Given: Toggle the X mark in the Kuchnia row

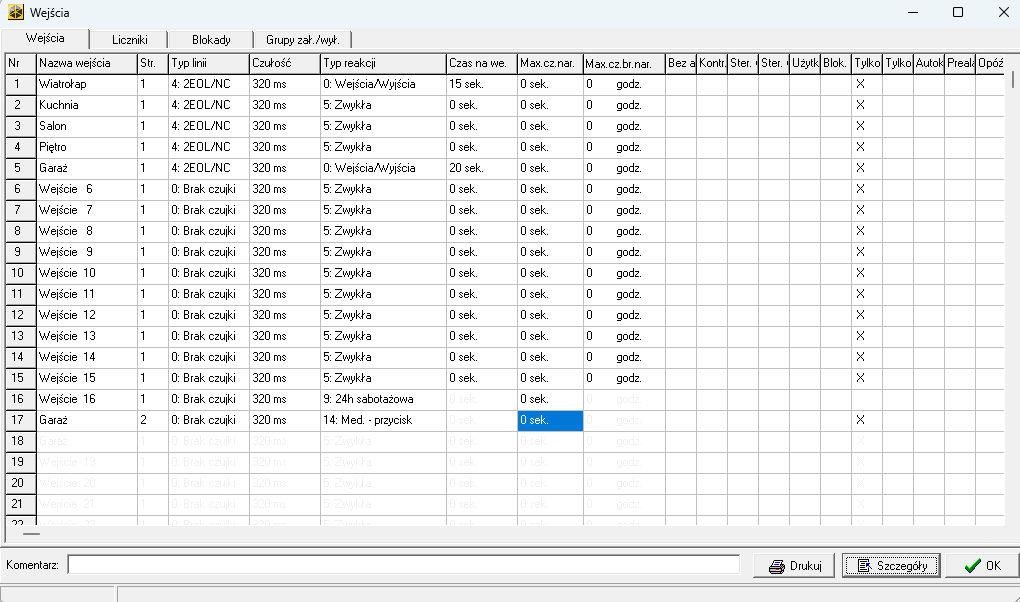Looking at the screenshot, I should 860,105.
